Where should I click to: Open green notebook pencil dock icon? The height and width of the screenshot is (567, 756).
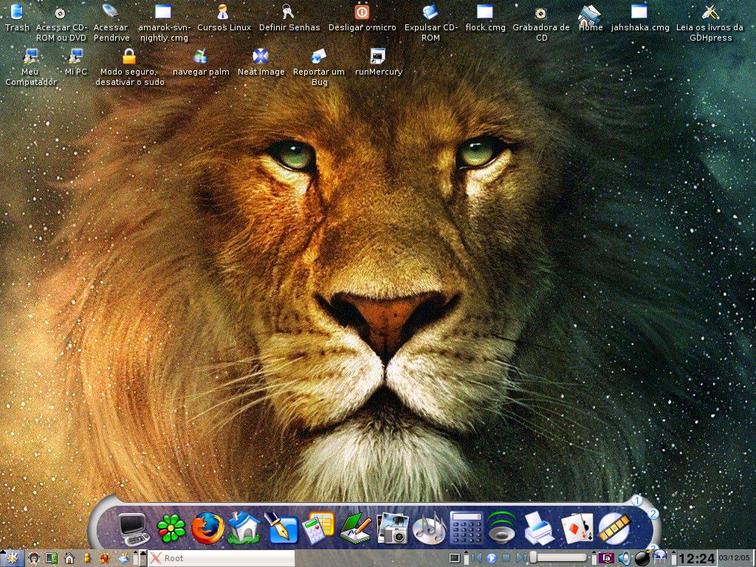tap(355, 529)
